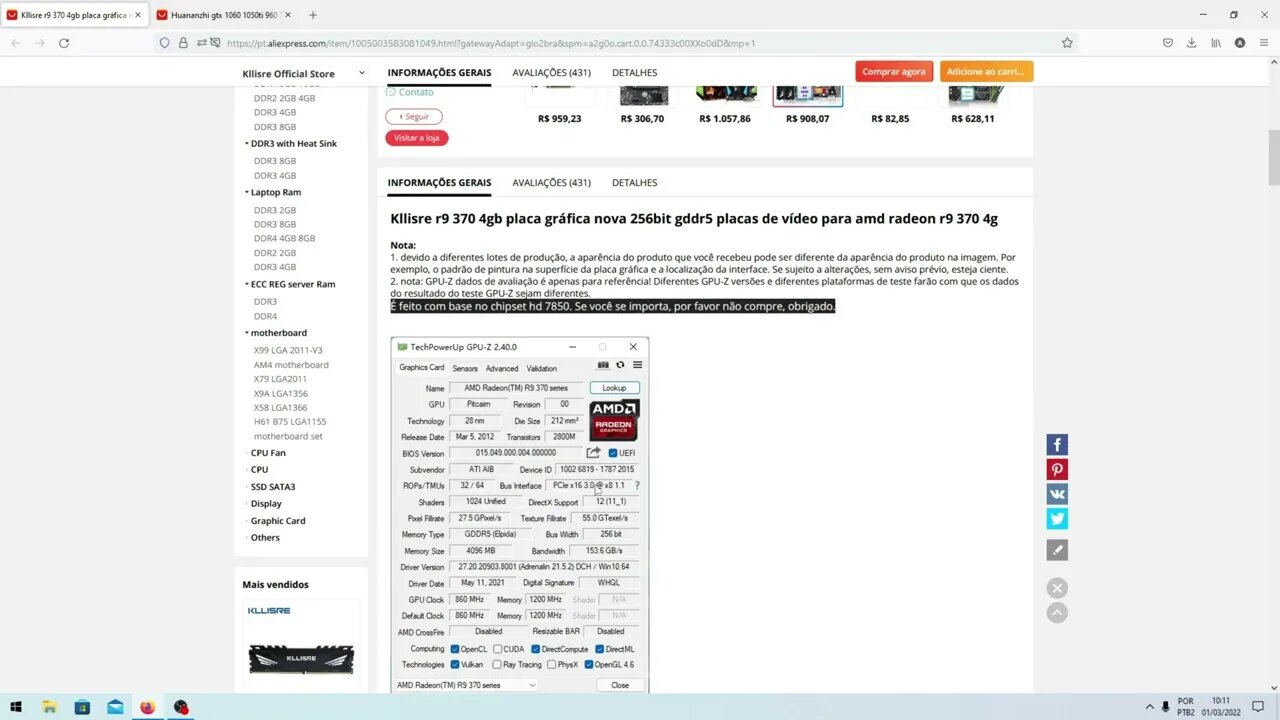1280x720 pixels.
Task: Click the R$ 959,23 product price
Action: click(x=559, y=118)
